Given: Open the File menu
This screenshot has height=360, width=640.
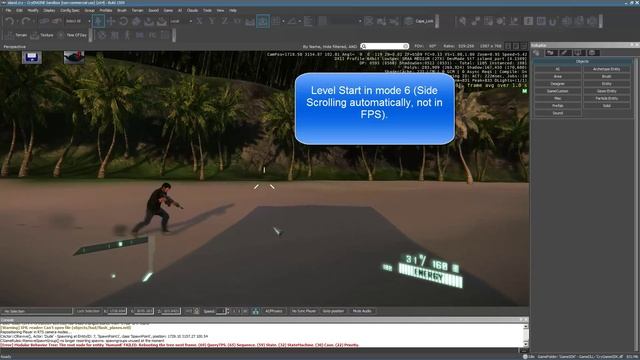Looking at the screenshot, I should coord(8,10).
